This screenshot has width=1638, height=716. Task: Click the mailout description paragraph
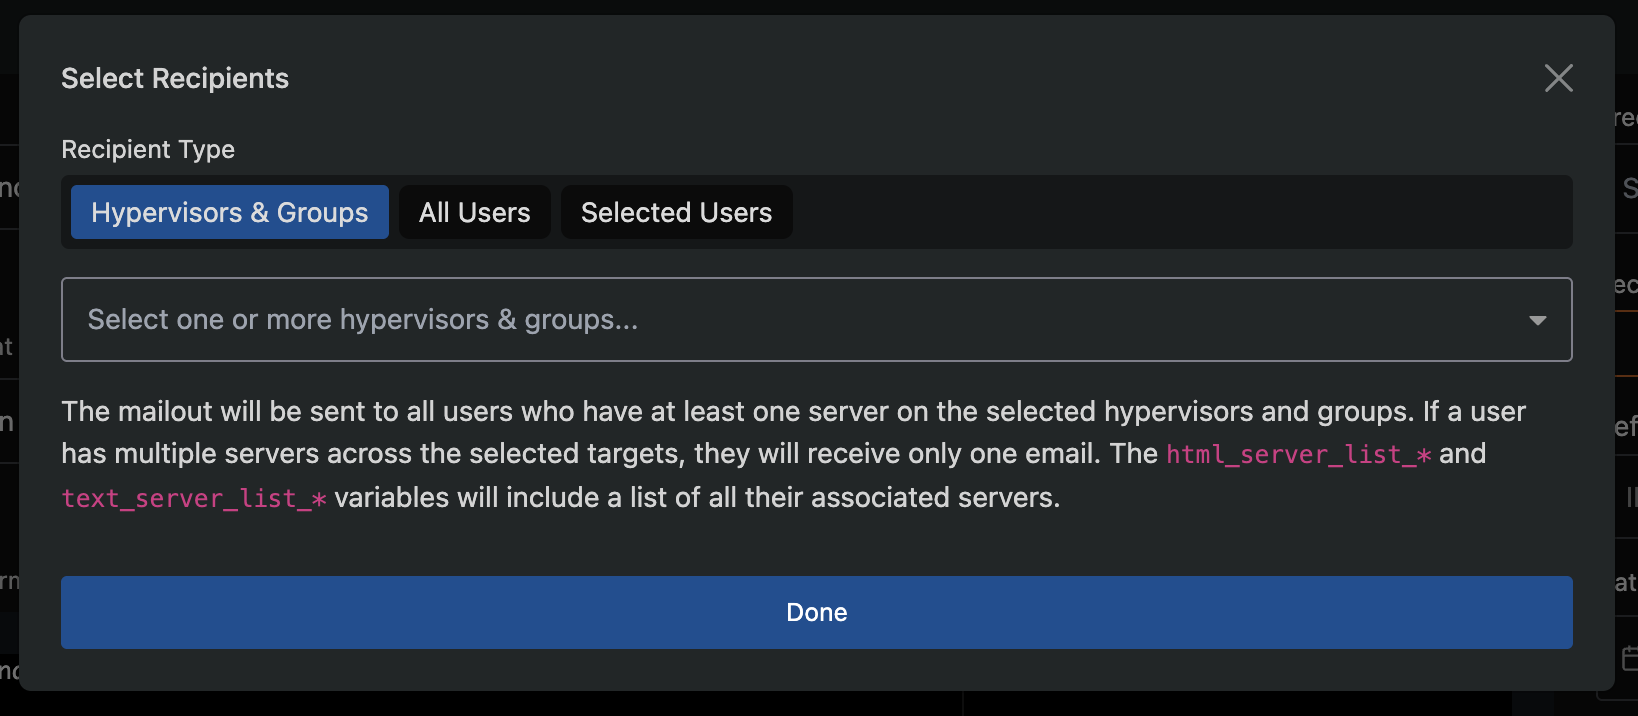(x=794, y=454)
